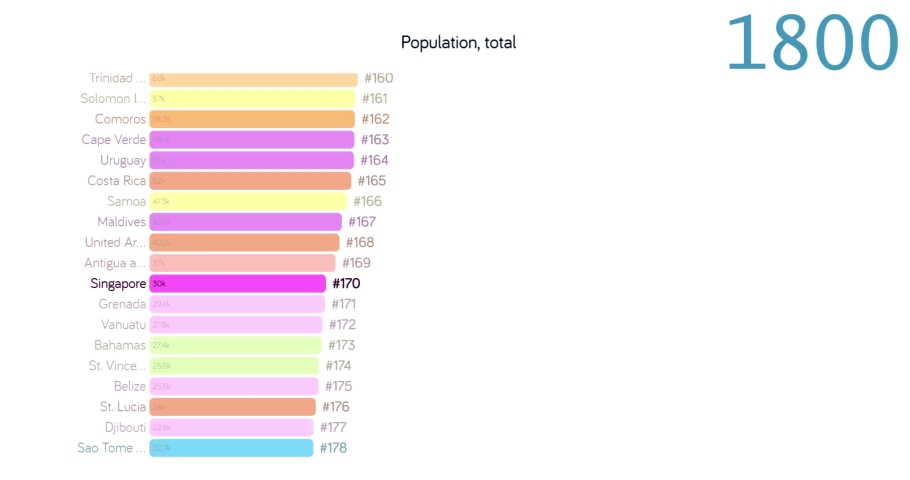The image size is (910, 480).
Task: Select the Maldives country label
Action: (121, 222)
